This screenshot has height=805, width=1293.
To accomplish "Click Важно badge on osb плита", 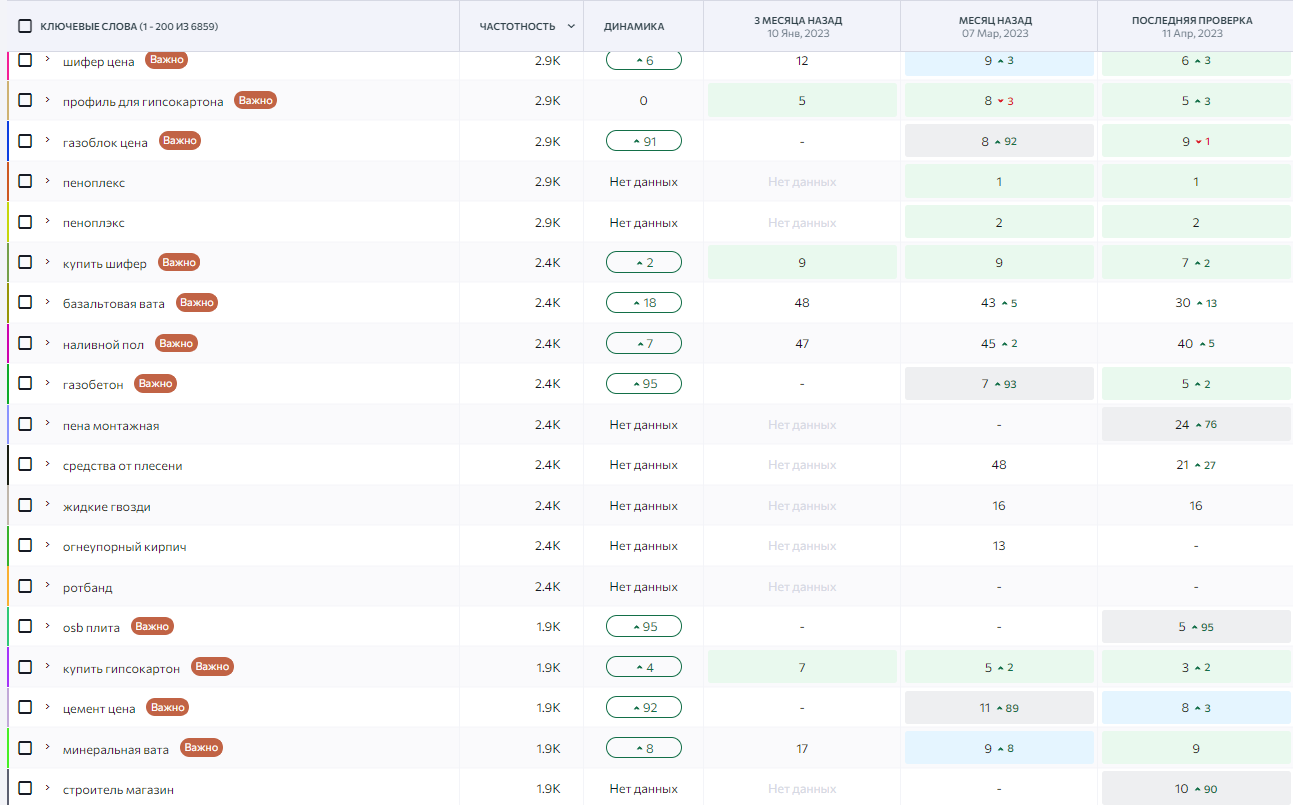I will pyautogui.click(x=152, y=626).
